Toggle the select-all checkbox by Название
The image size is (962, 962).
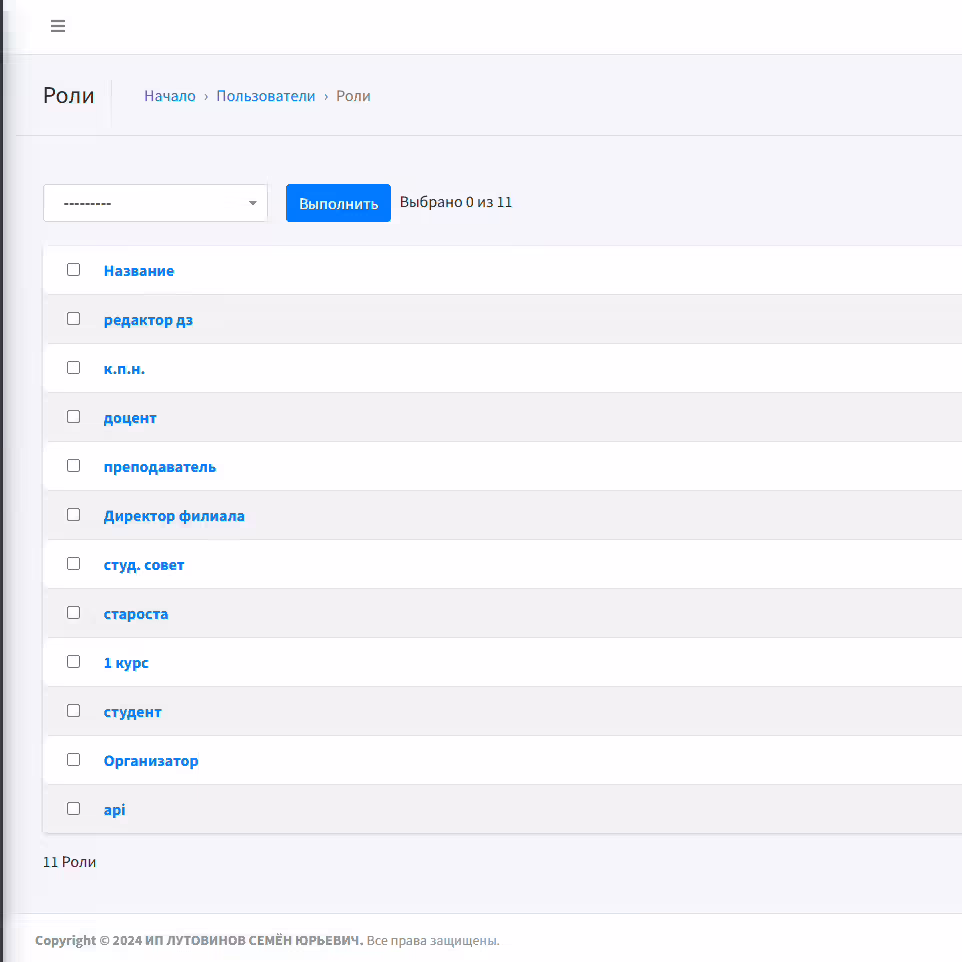(x=74, y=270)
